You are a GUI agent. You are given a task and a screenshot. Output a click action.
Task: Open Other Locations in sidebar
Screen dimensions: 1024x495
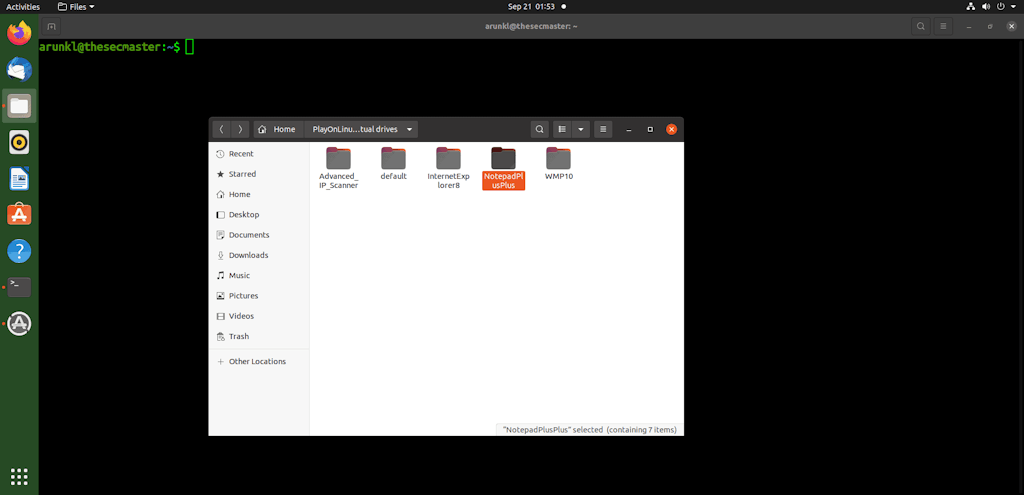coord(259,361)
